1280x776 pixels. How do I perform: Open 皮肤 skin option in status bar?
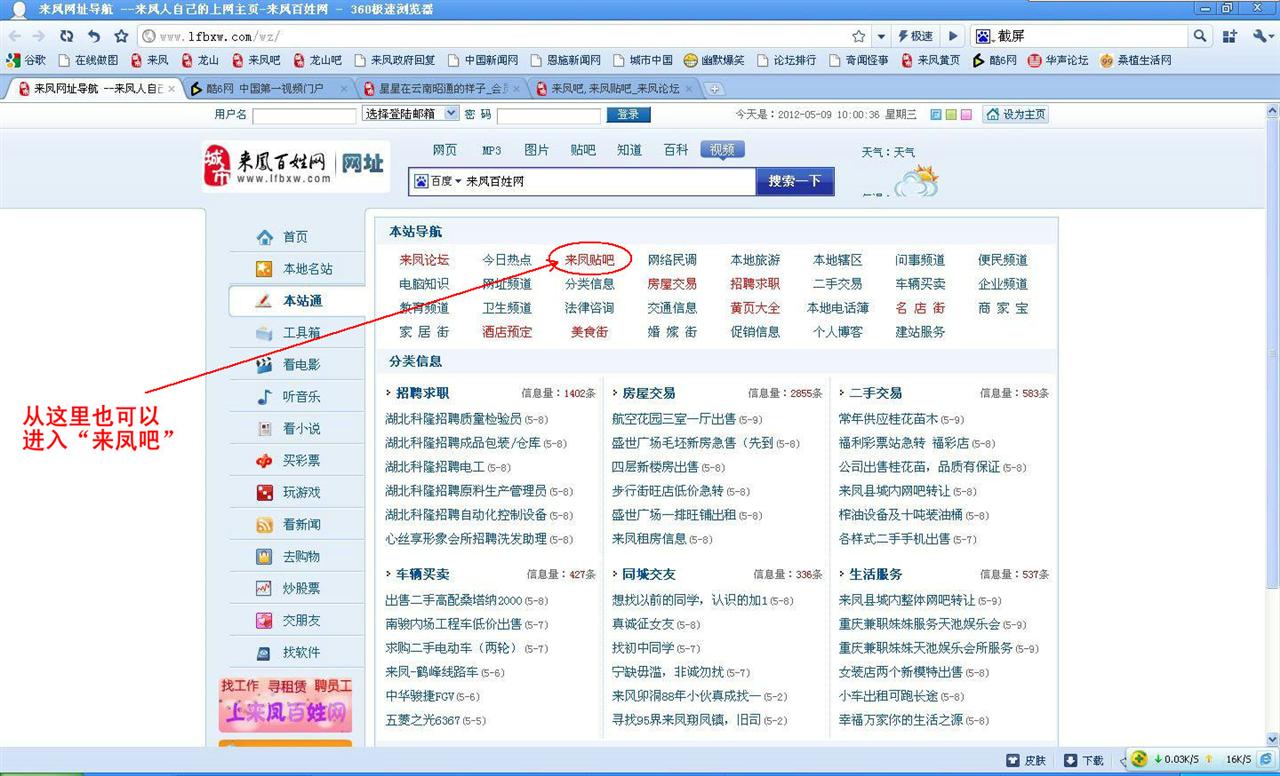click(x=1027, y=761)
